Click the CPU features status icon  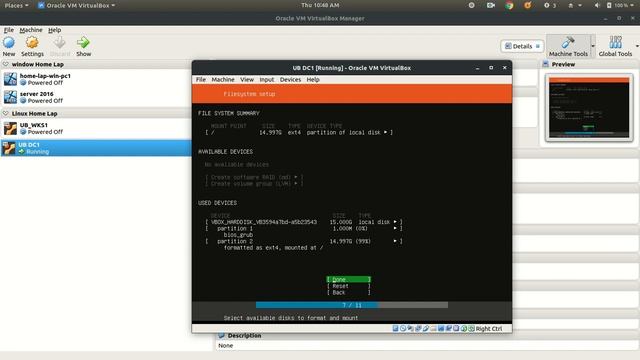[456, 329]
